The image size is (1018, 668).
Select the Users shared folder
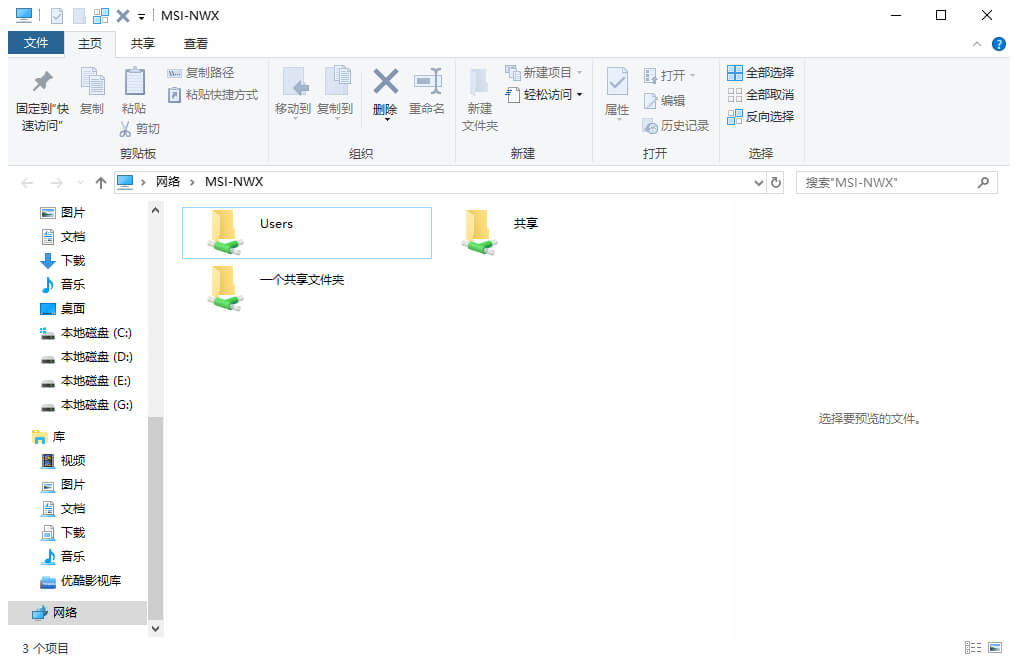(x=306, y=233)
